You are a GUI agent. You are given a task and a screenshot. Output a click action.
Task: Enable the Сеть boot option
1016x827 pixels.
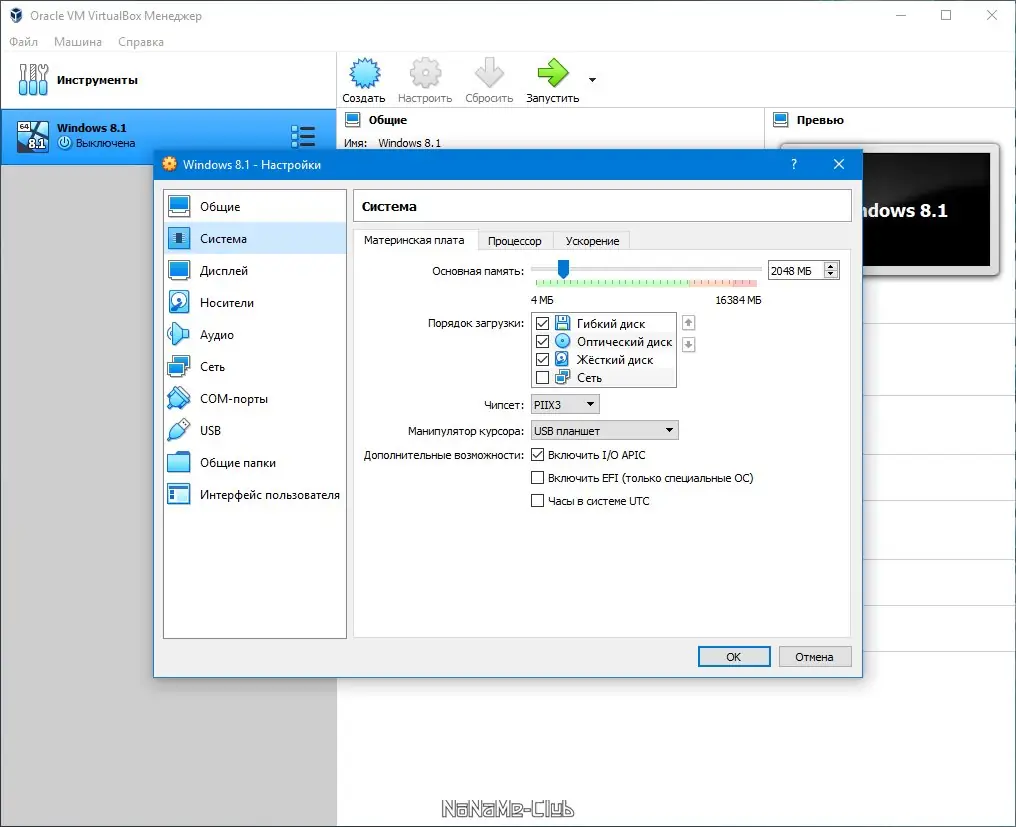tap(542, 377)
